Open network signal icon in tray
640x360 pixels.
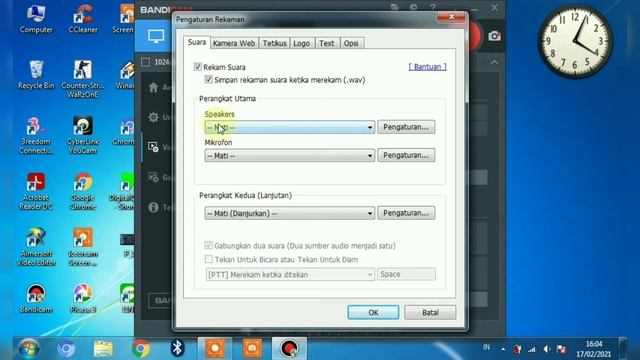(x=532, y=349)
